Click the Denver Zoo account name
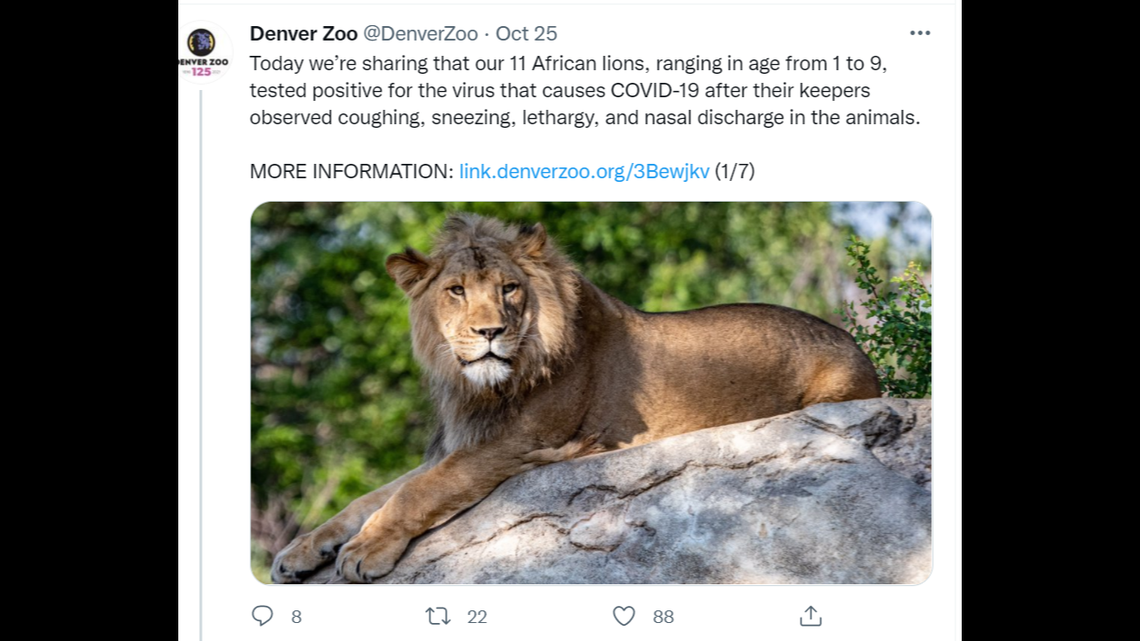This screenshot has height=641, width=1140. (303, 33)
